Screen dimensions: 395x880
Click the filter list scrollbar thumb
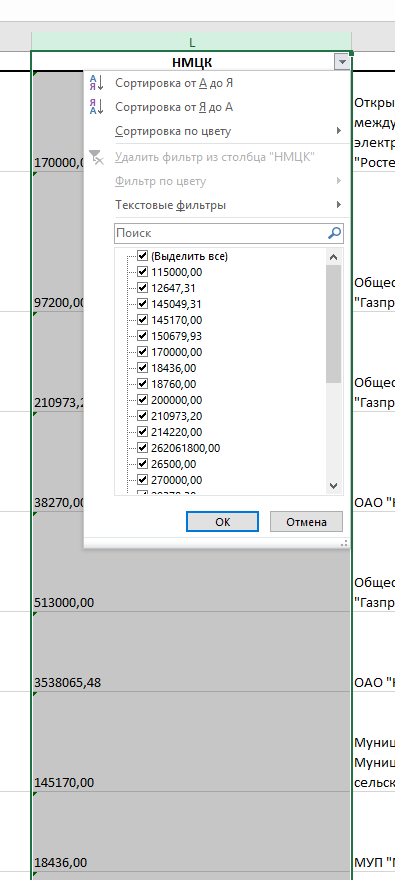click(x=333, y=324)
